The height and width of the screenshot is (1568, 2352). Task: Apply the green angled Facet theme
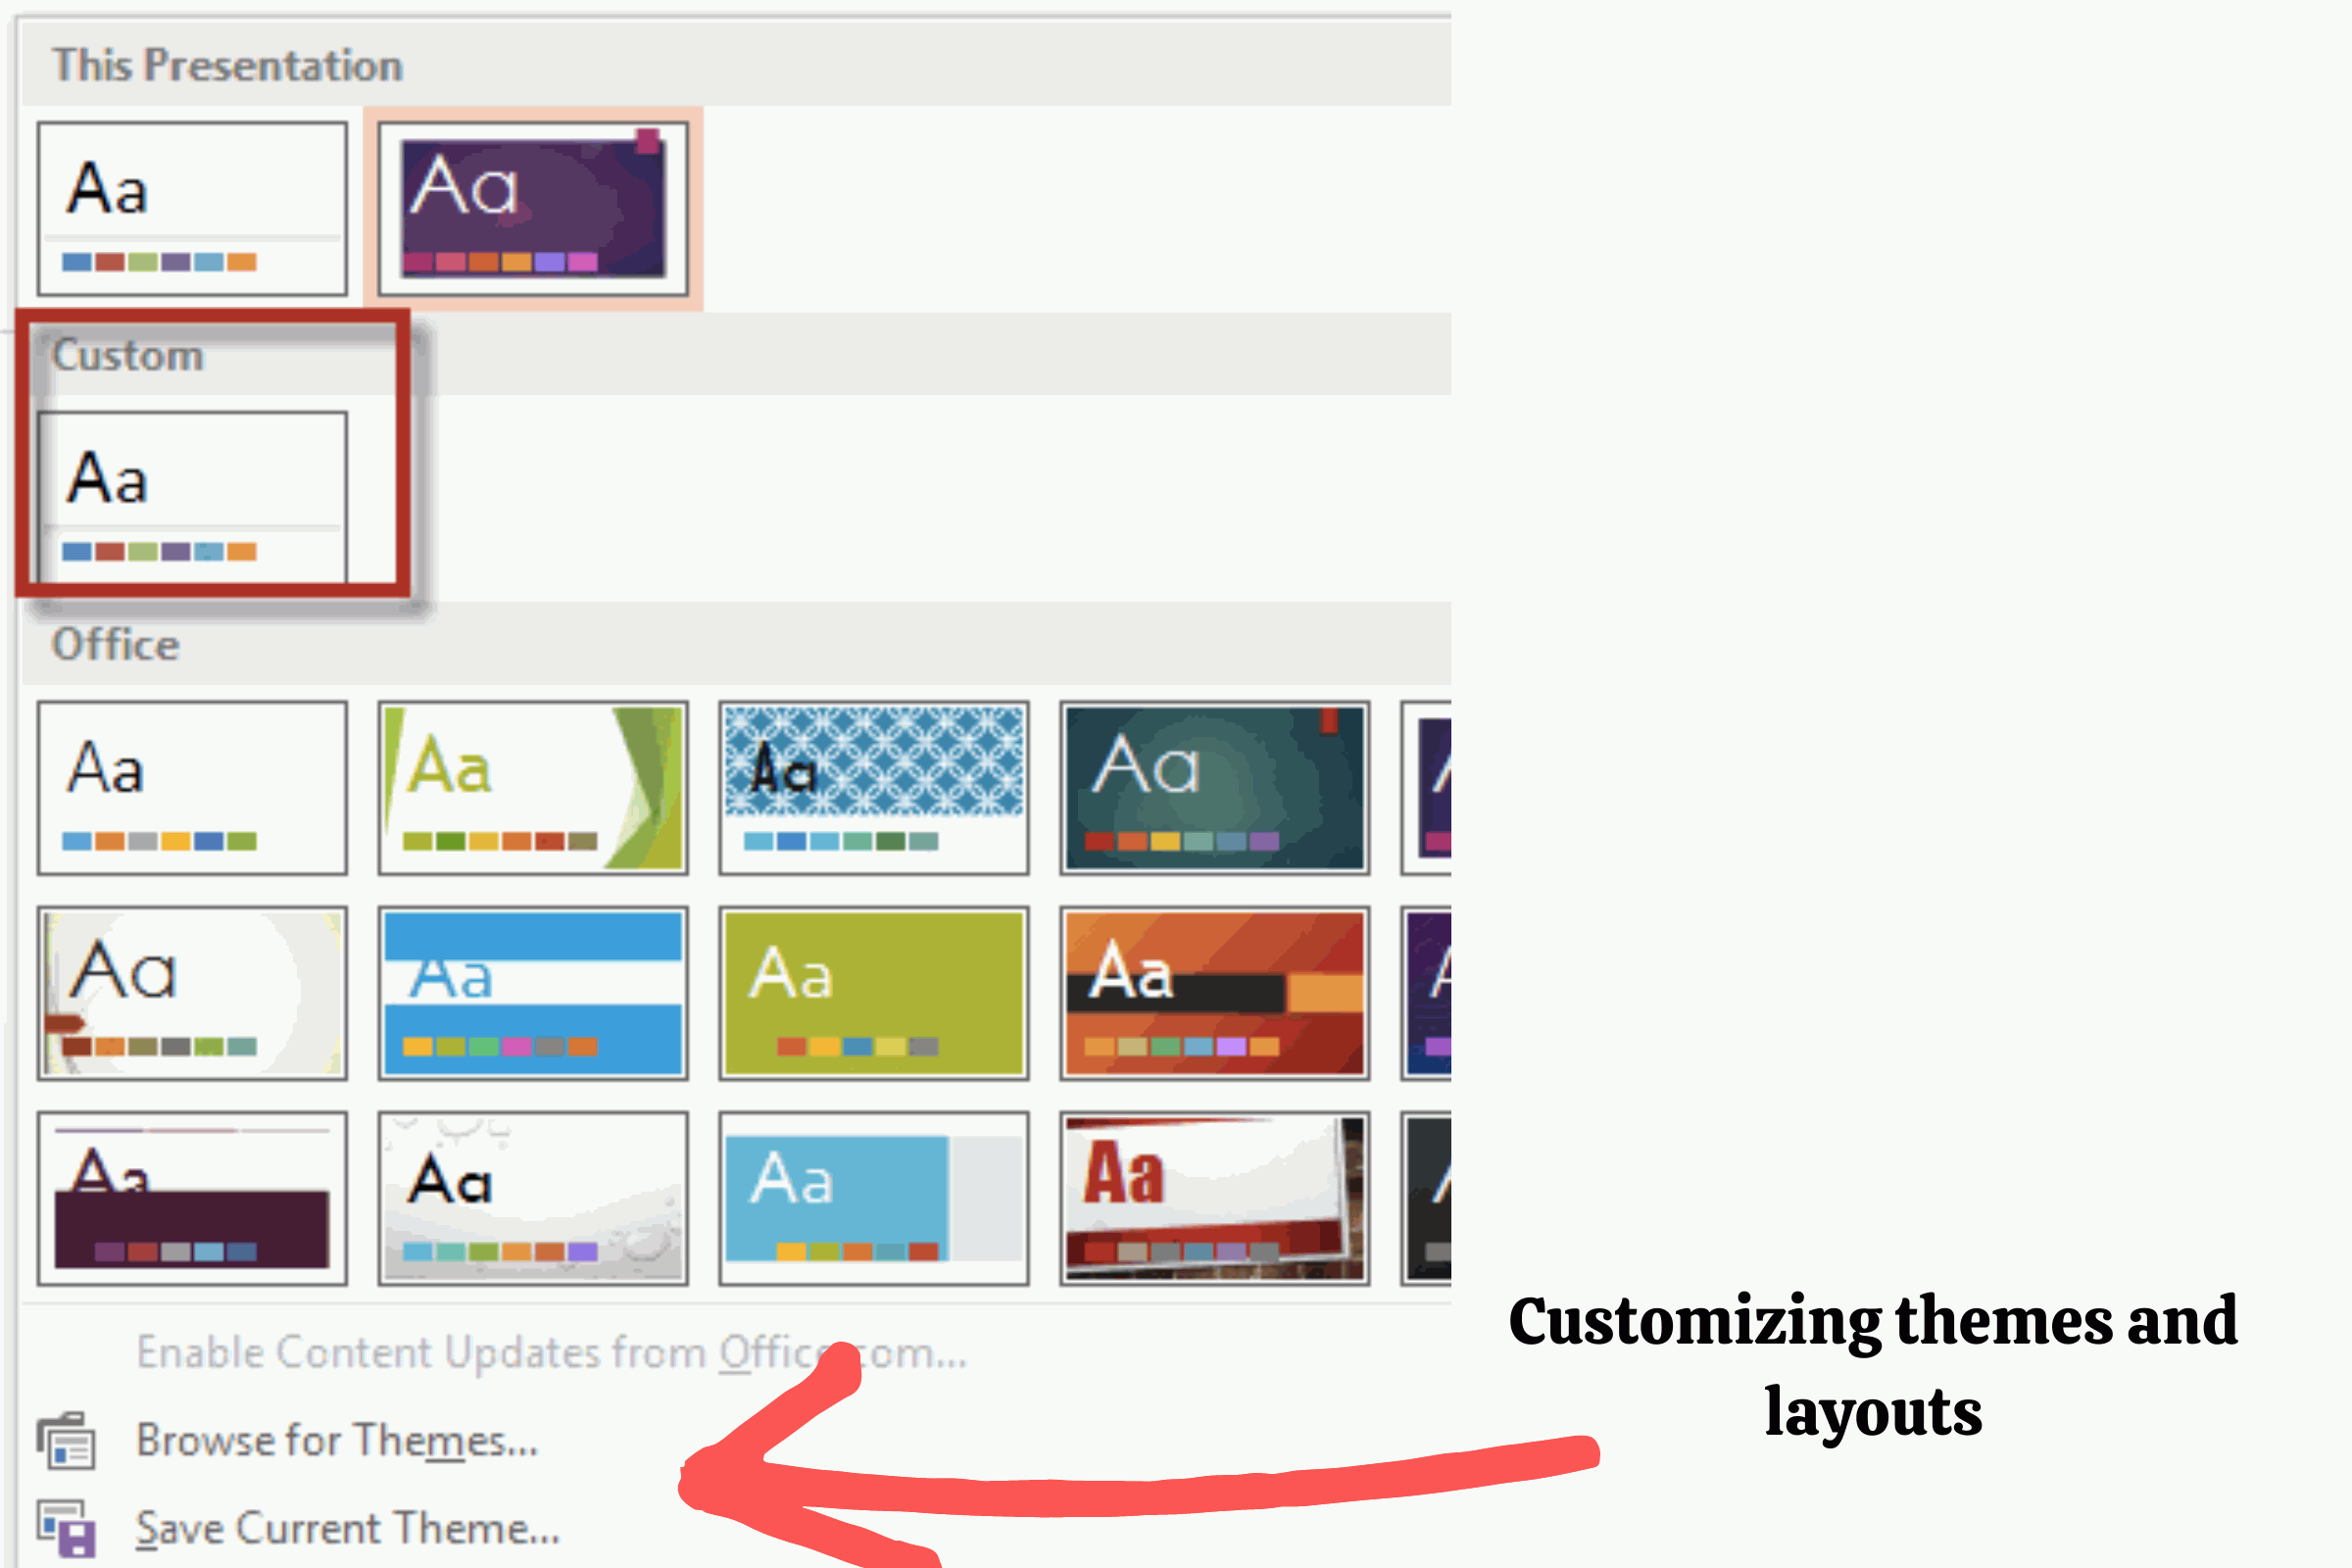pyautogui.click(x=533, y=788)
